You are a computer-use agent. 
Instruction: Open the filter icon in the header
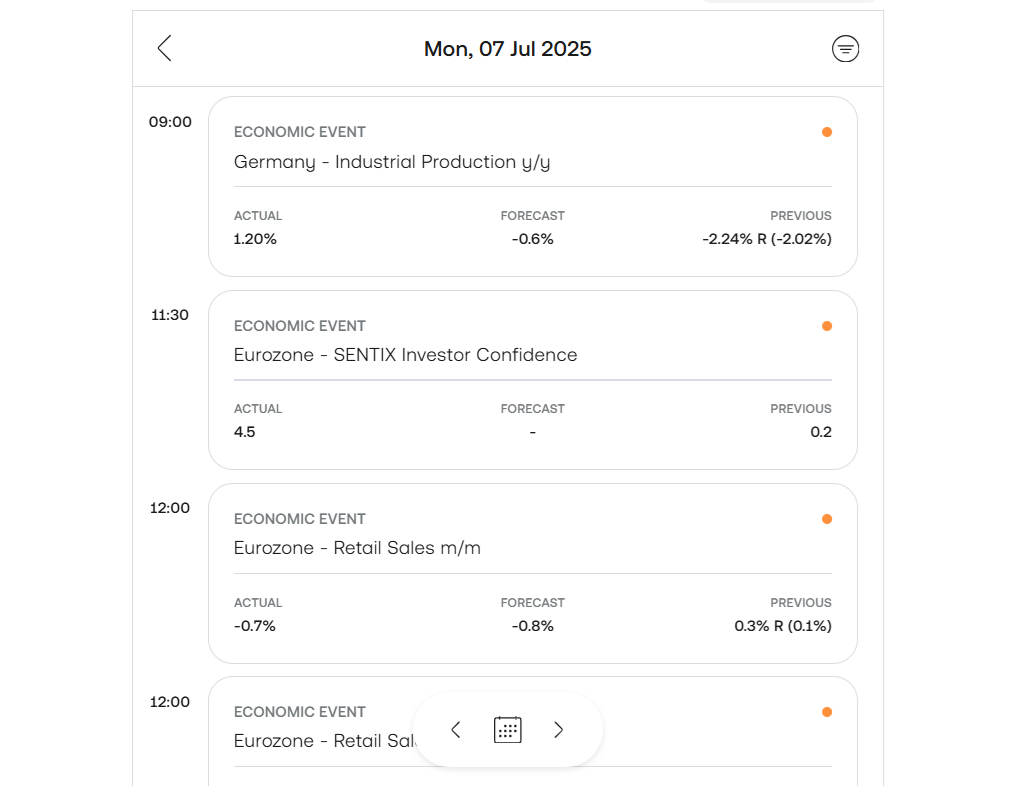coord(845,49)
